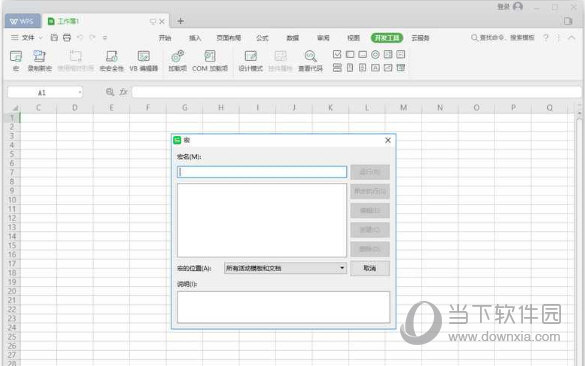The width and height of the screenshot is (585, 366).
Task: Click the macro name input field
Action: 262,172
